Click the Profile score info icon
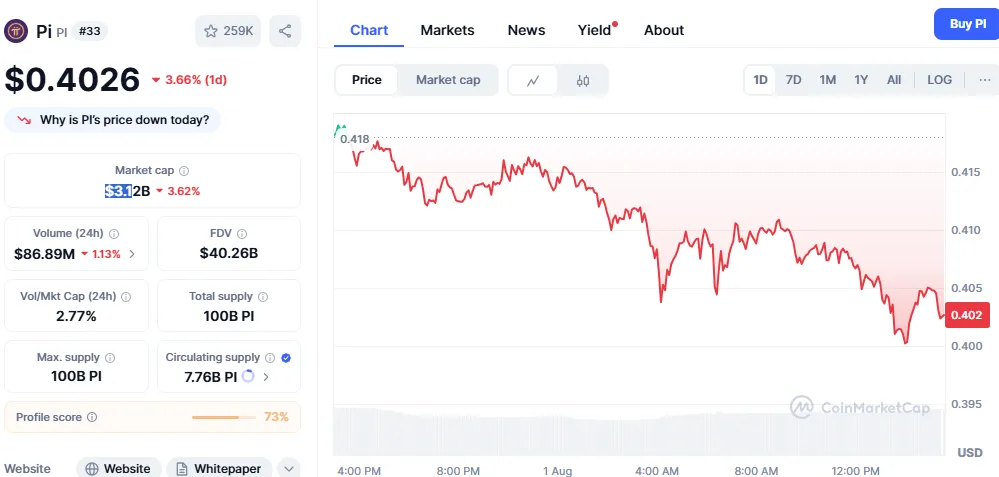Screen dimensions: 999x477 tap(92, 417)
